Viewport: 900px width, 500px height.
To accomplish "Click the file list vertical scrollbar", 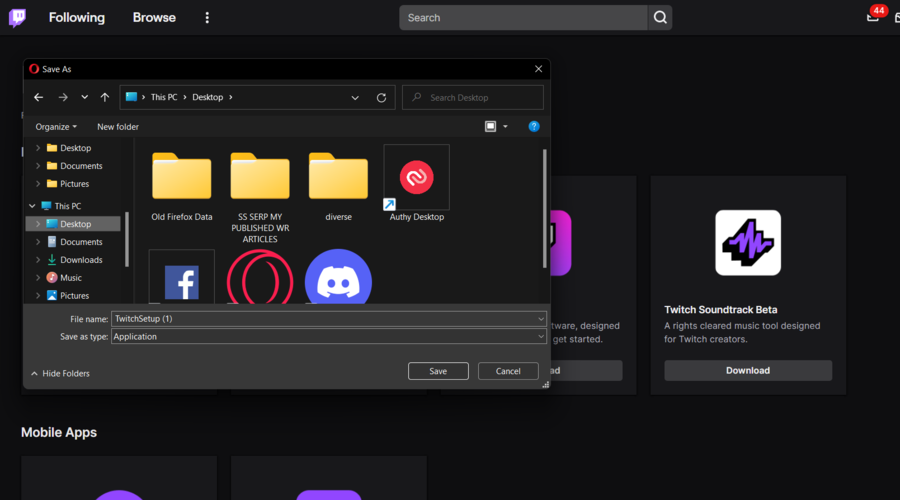I will click(x=544, y=208).
